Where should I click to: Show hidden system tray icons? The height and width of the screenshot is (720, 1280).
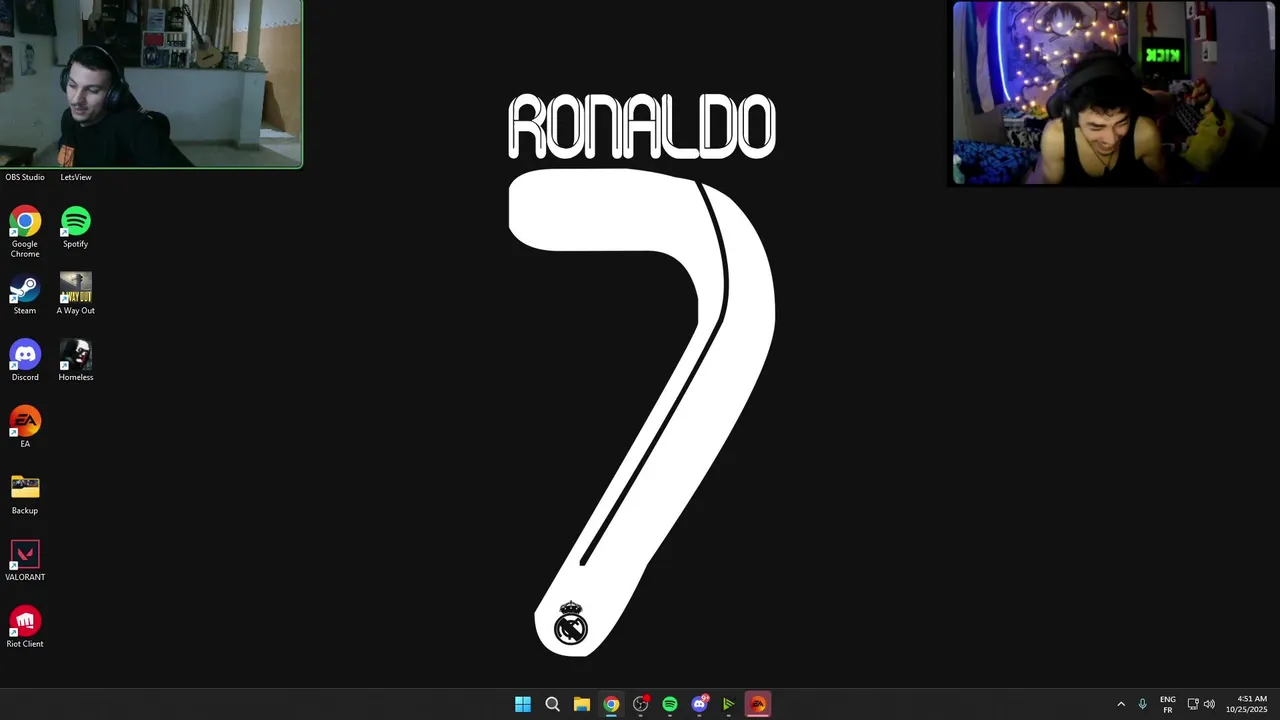(1121, 704)
